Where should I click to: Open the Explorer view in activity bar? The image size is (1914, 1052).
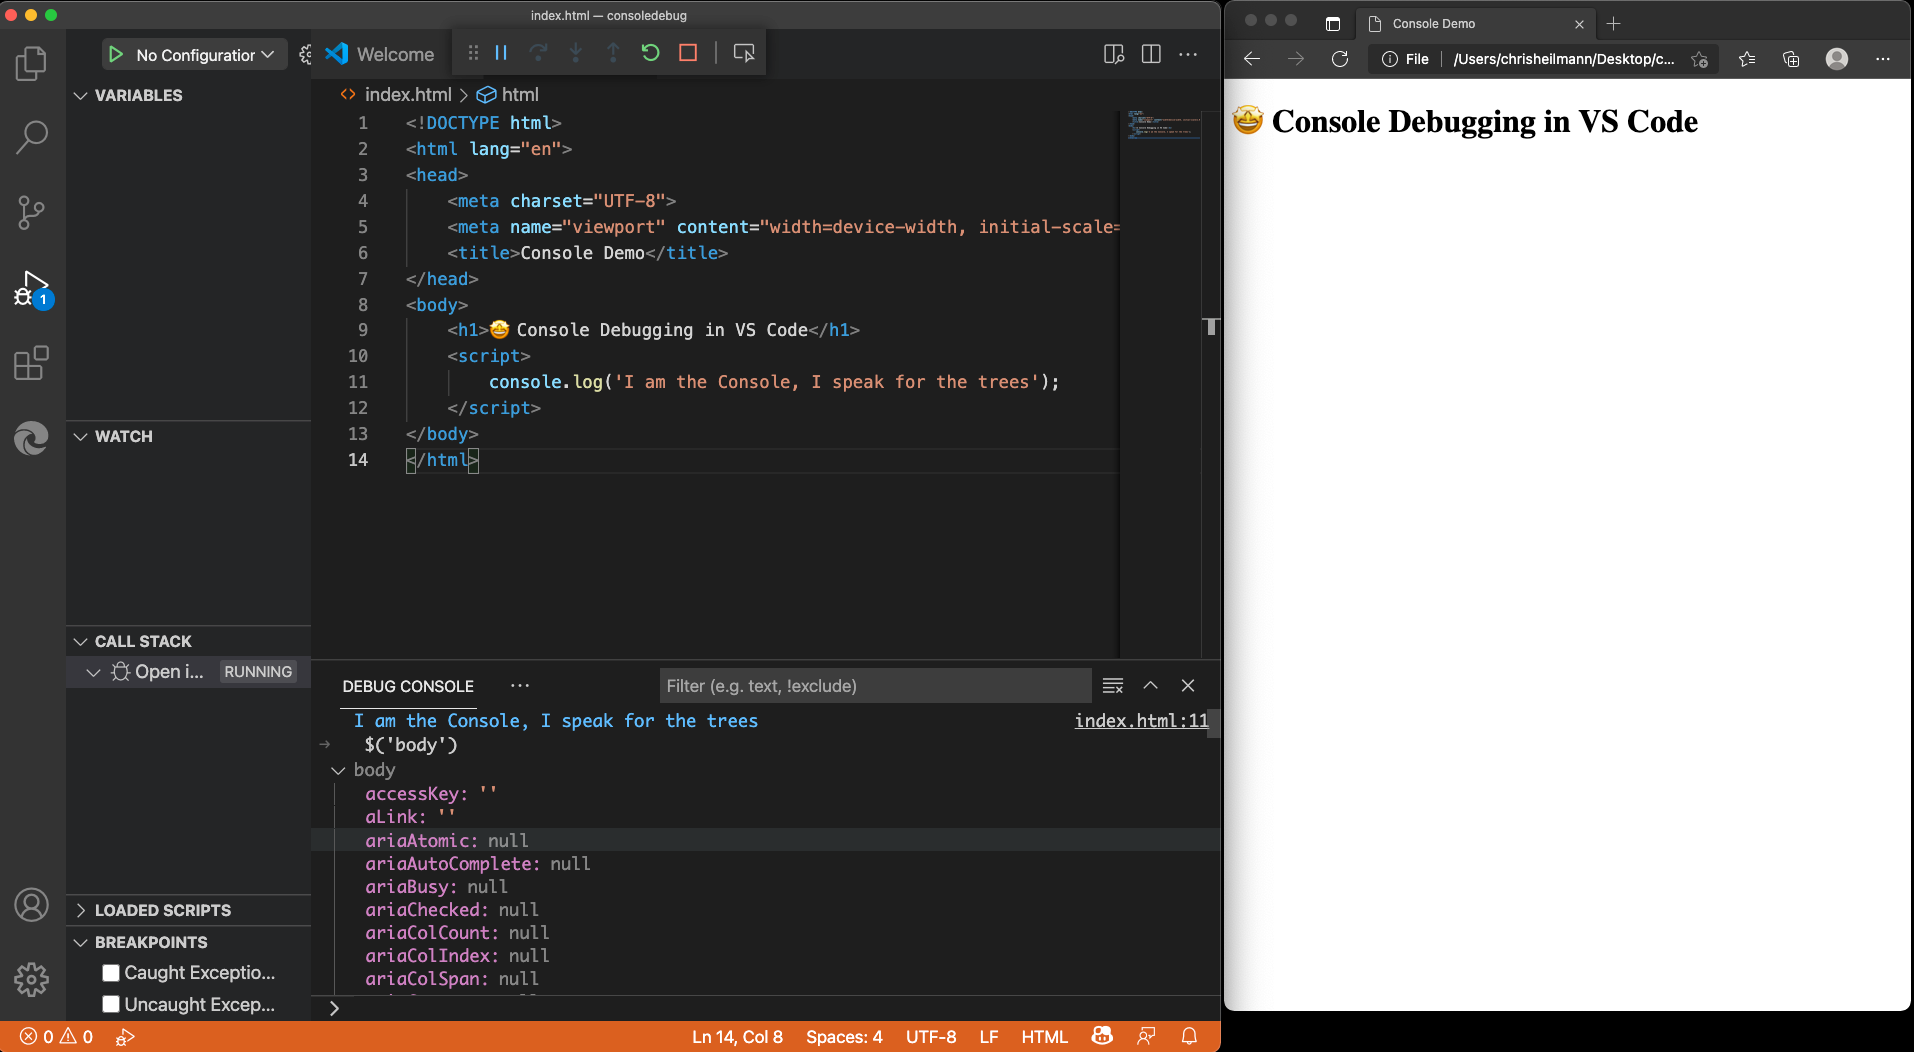tap(31, 64)
